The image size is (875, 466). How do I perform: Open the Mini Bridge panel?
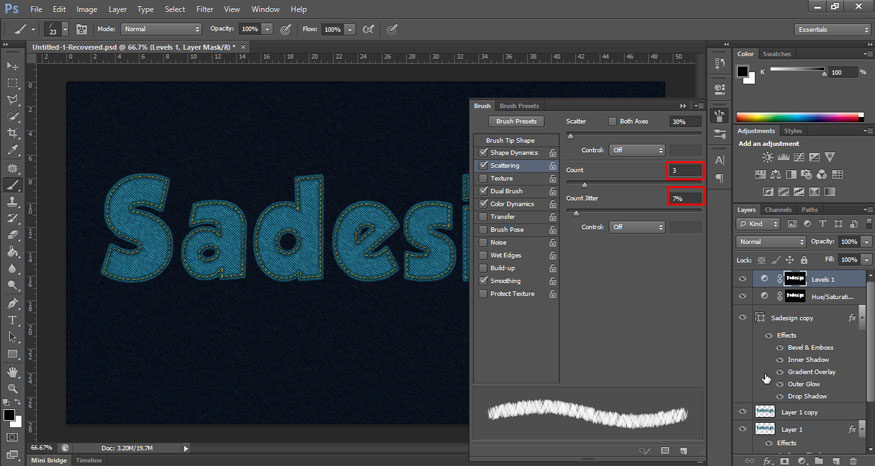point(49,460)
